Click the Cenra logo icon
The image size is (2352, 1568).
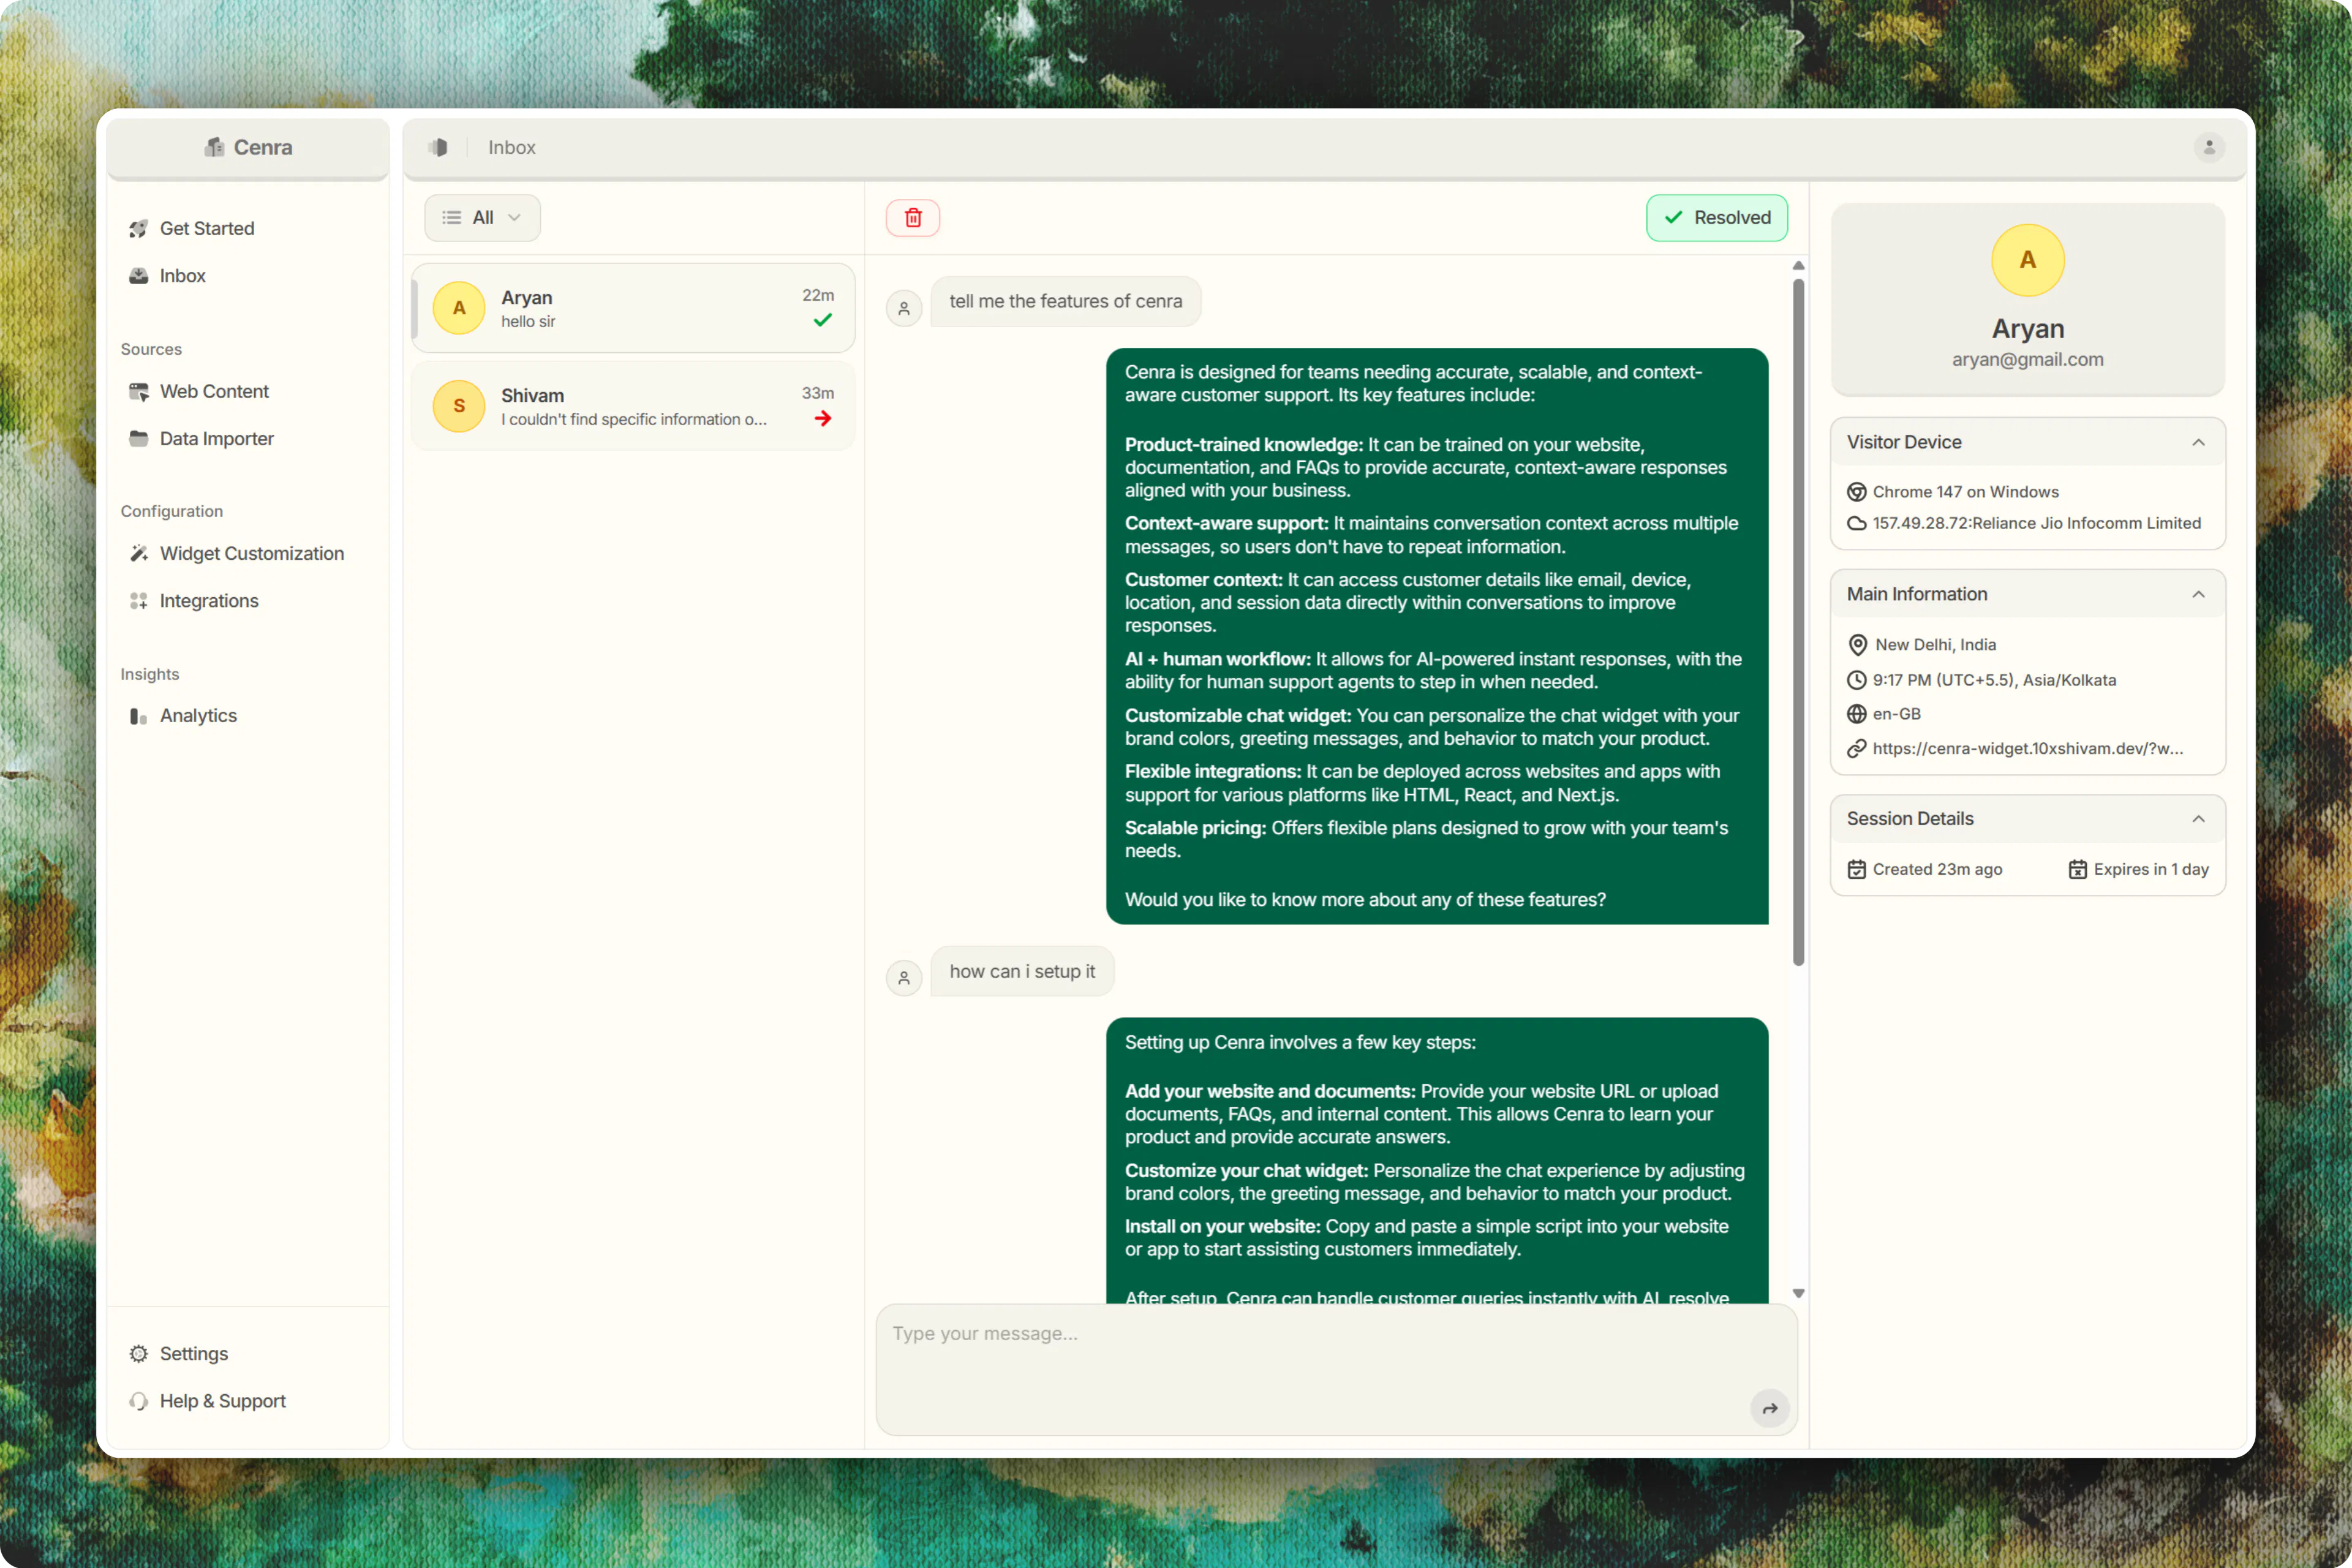click(x=214, y=147)
